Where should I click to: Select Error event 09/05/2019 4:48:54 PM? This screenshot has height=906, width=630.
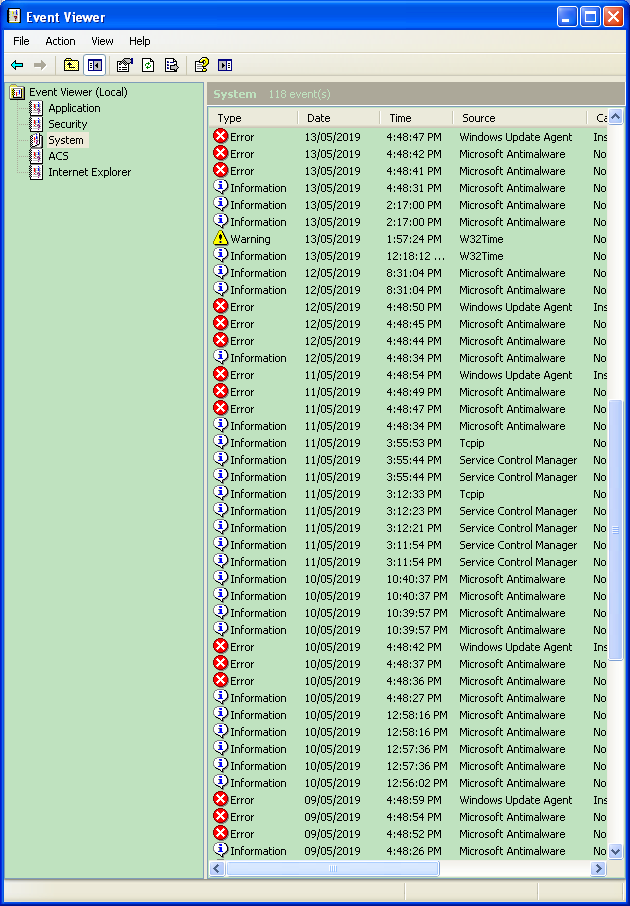pyautogui.click(x=408, y=817)
